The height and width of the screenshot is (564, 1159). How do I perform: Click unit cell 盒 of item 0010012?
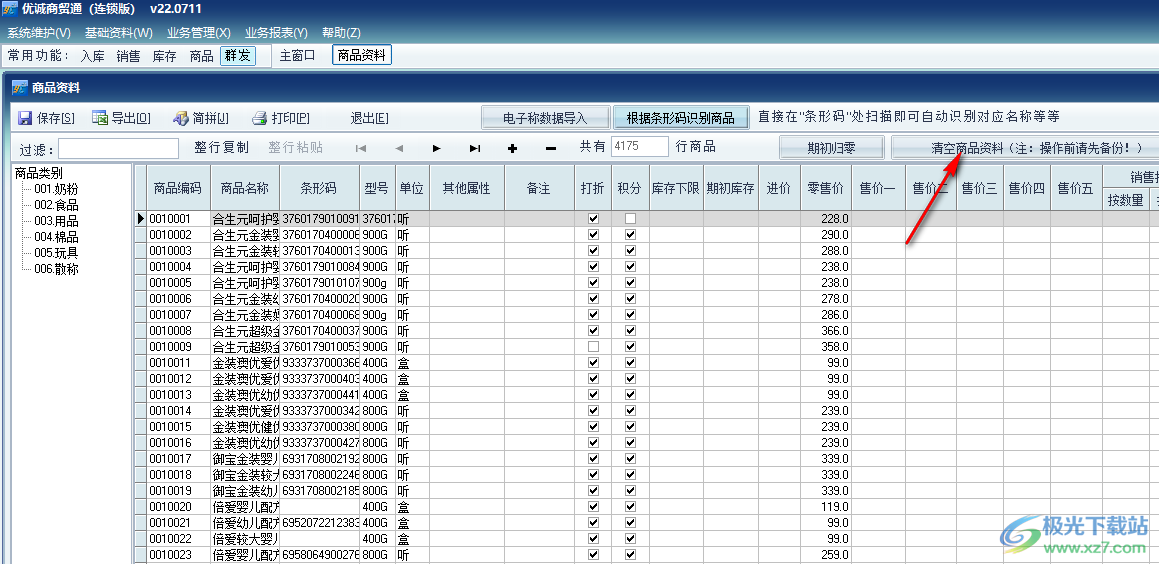point(412,378)
